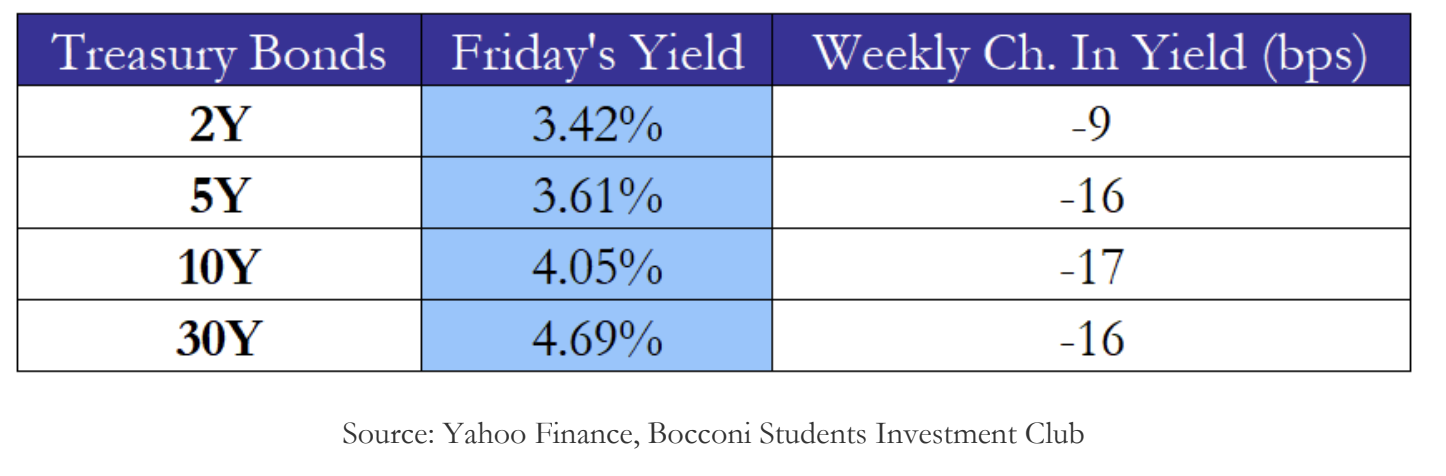The height and width of the screenshot is (476, 1446).
Task: Select the 2Y row label
Action: point(218,126)
